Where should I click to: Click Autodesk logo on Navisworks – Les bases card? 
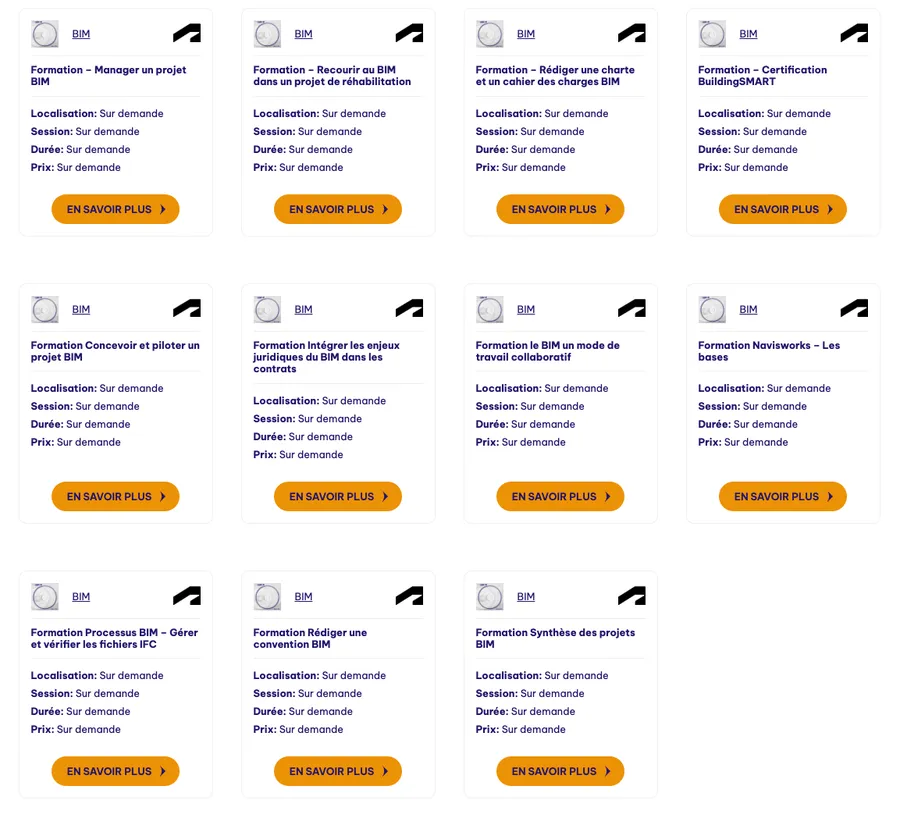tap(854, 309)
